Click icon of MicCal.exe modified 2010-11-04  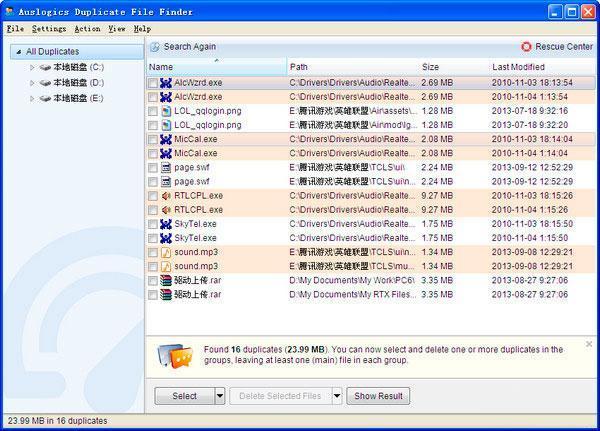click(x=166, y=153)
